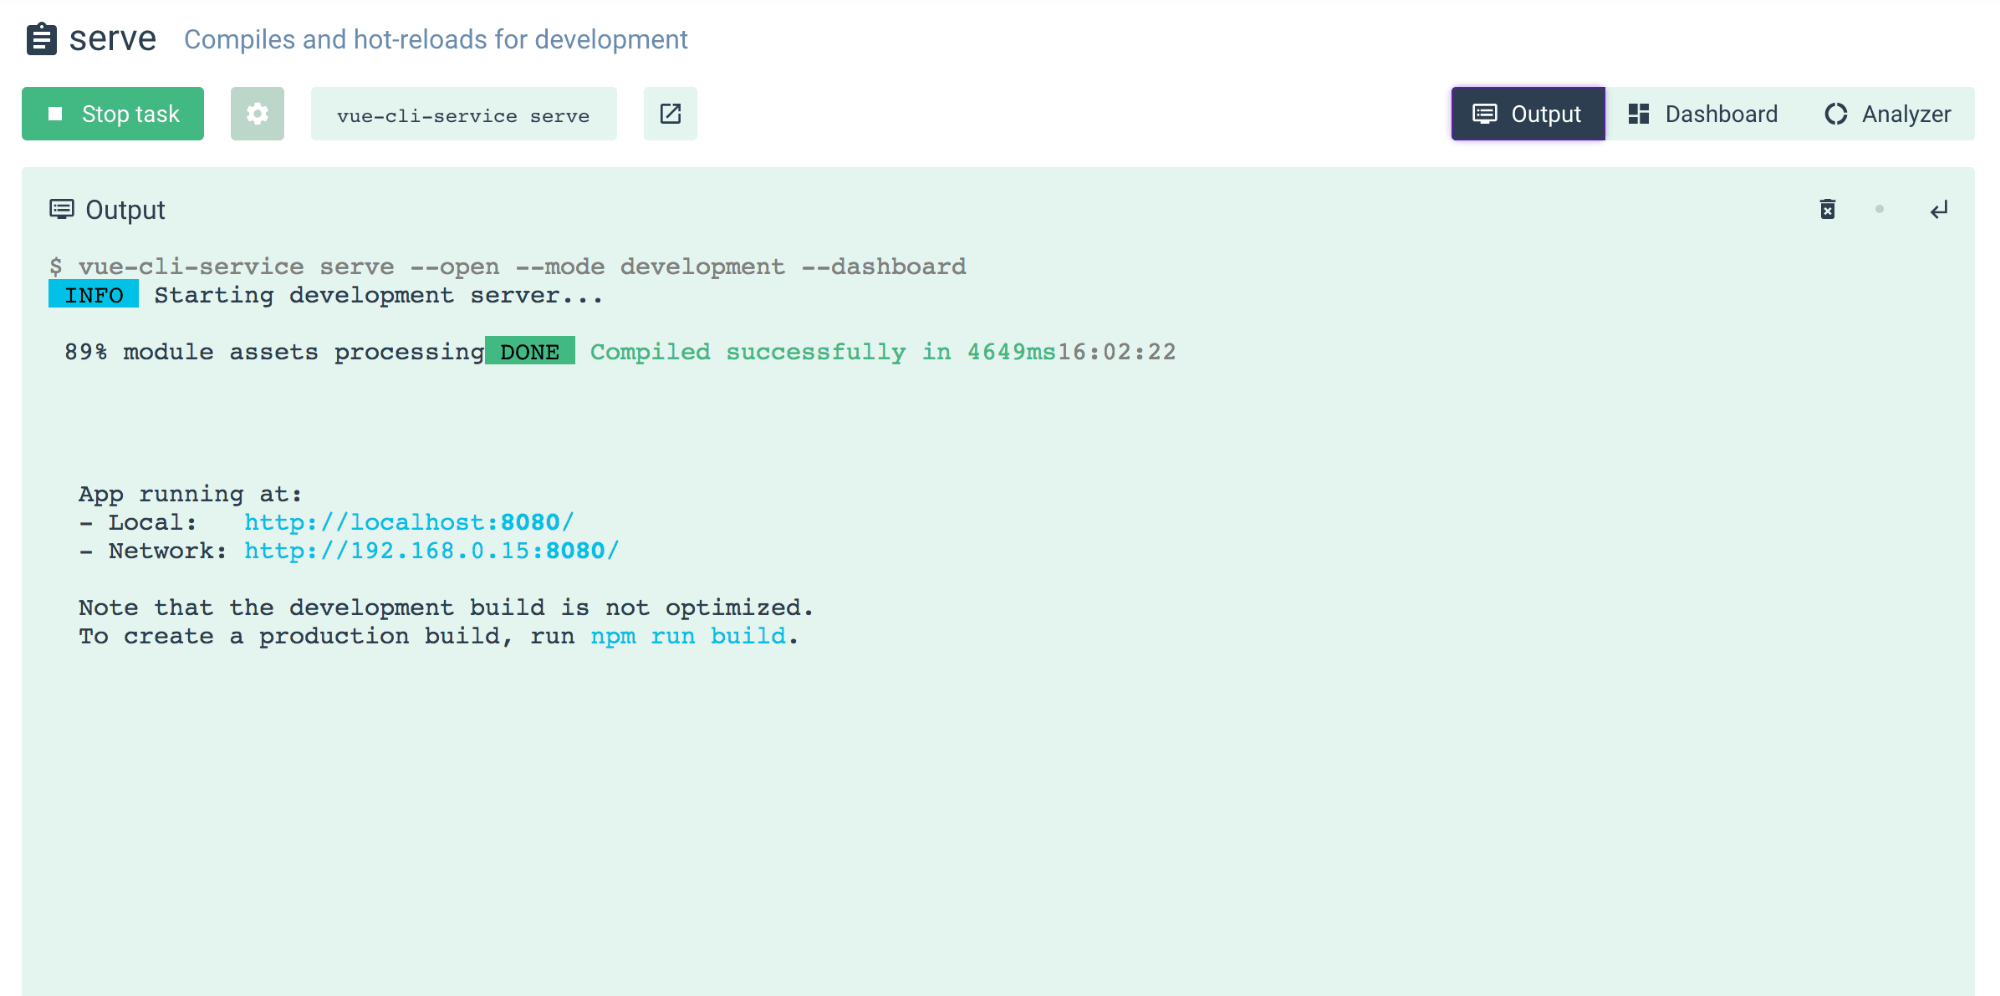Click the serve task clipboard icon
2000x996 pixels.
click(x=41, y=39)
